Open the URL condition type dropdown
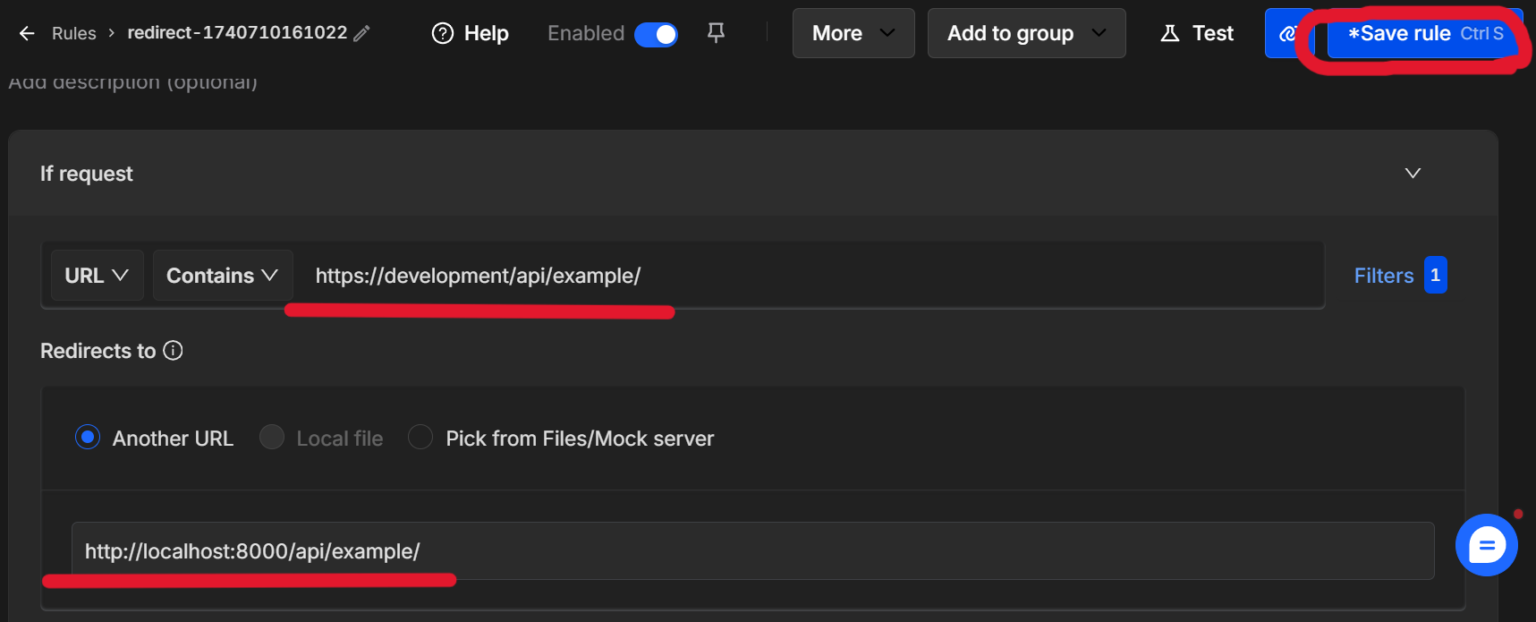Image resolution: width=1536 pixels, height=622 pixels. [96, 275]
